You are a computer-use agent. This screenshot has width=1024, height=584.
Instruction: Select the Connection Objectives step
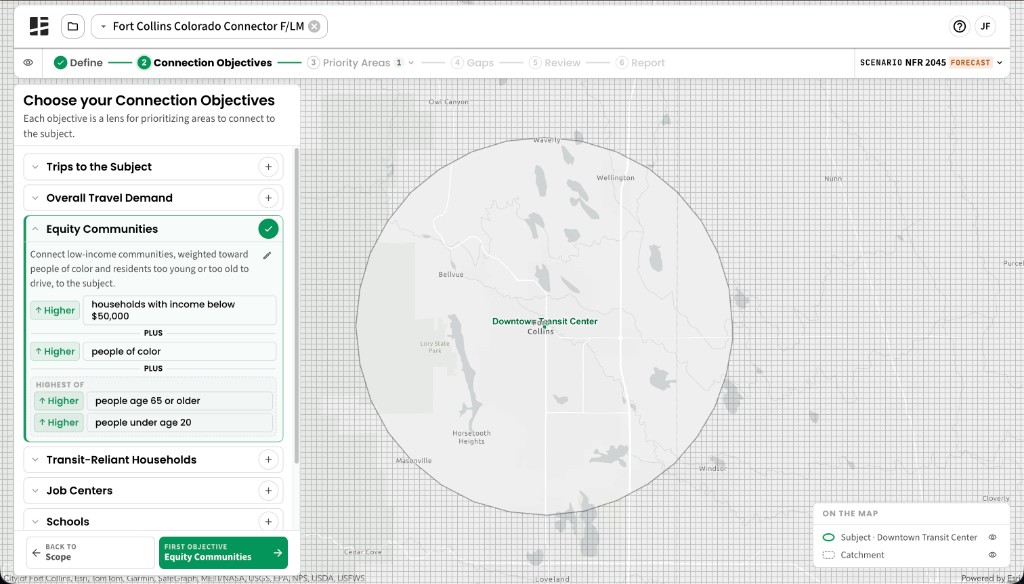pos(204,63)
